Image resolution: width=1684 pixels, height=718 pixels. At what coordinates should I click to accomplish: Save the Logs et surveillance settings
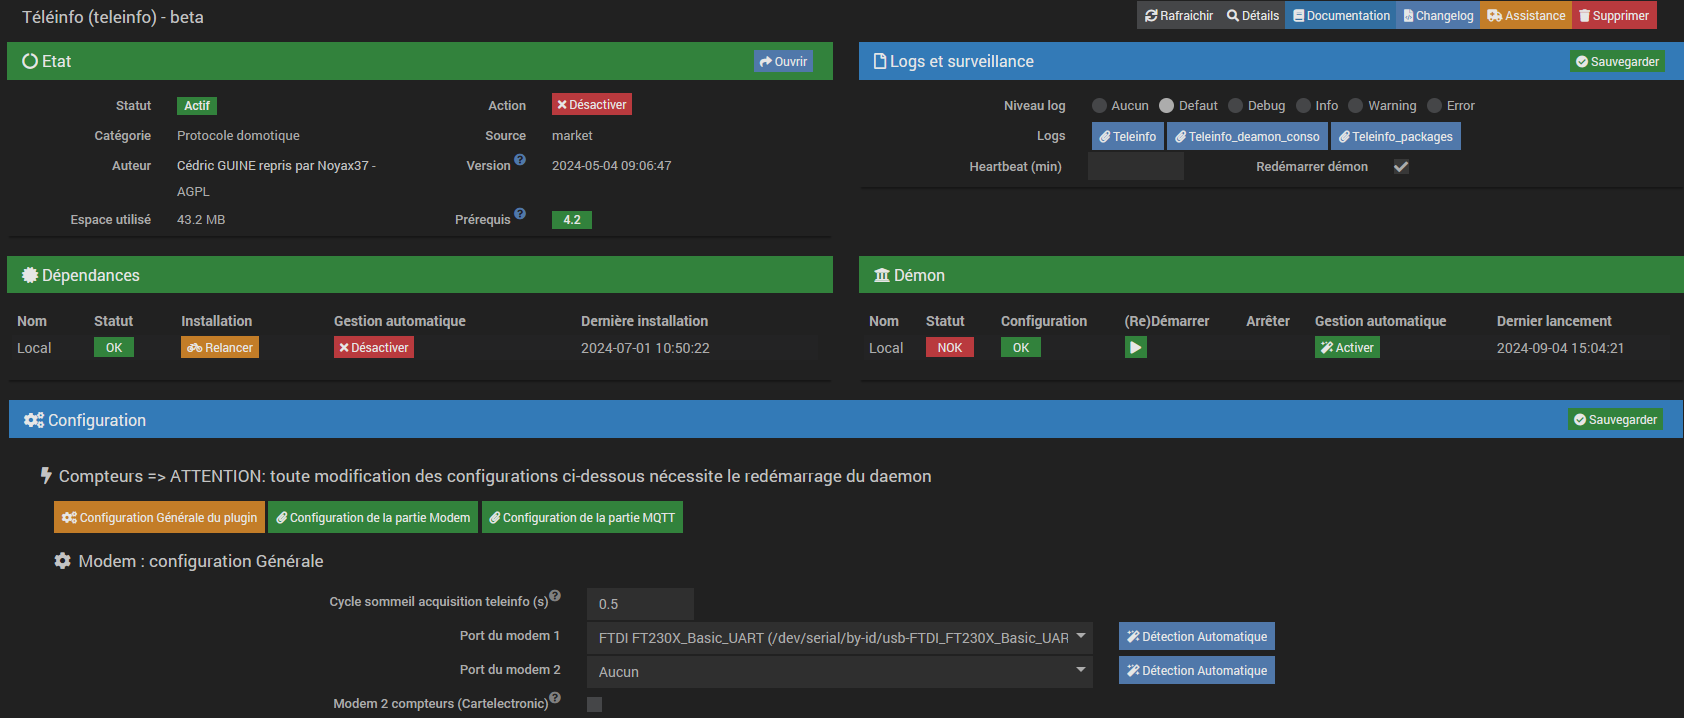[1617, 61]
